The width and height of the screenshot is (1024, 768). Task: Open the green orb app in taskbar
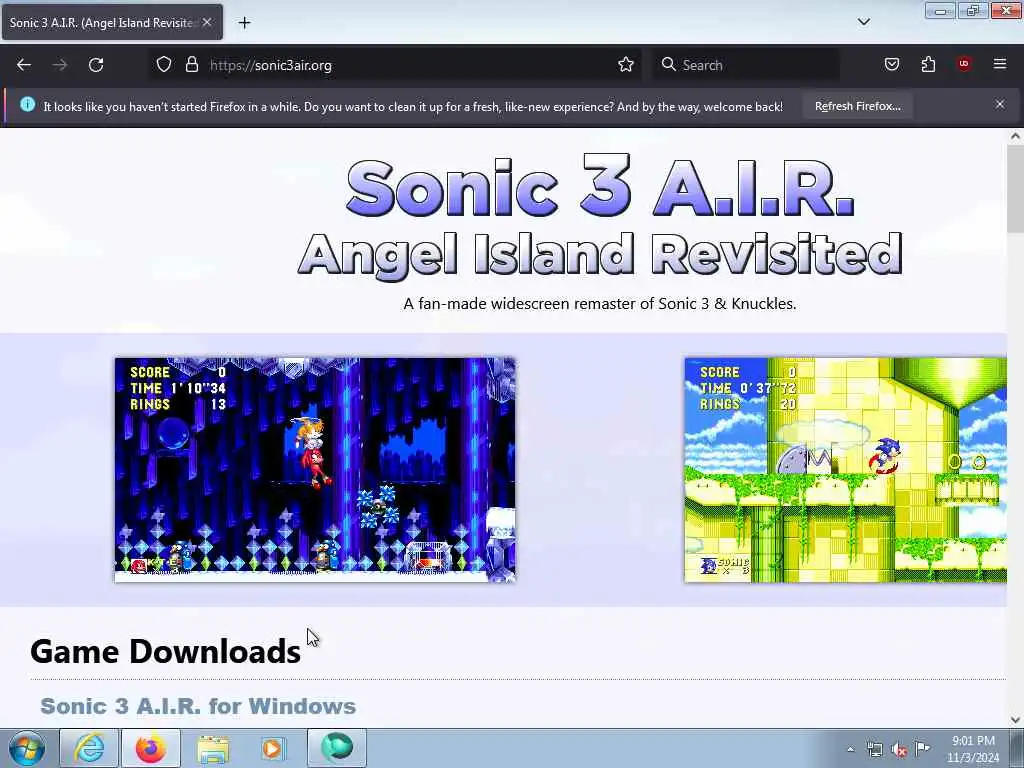pyautogui.click(x=337, y=748)
